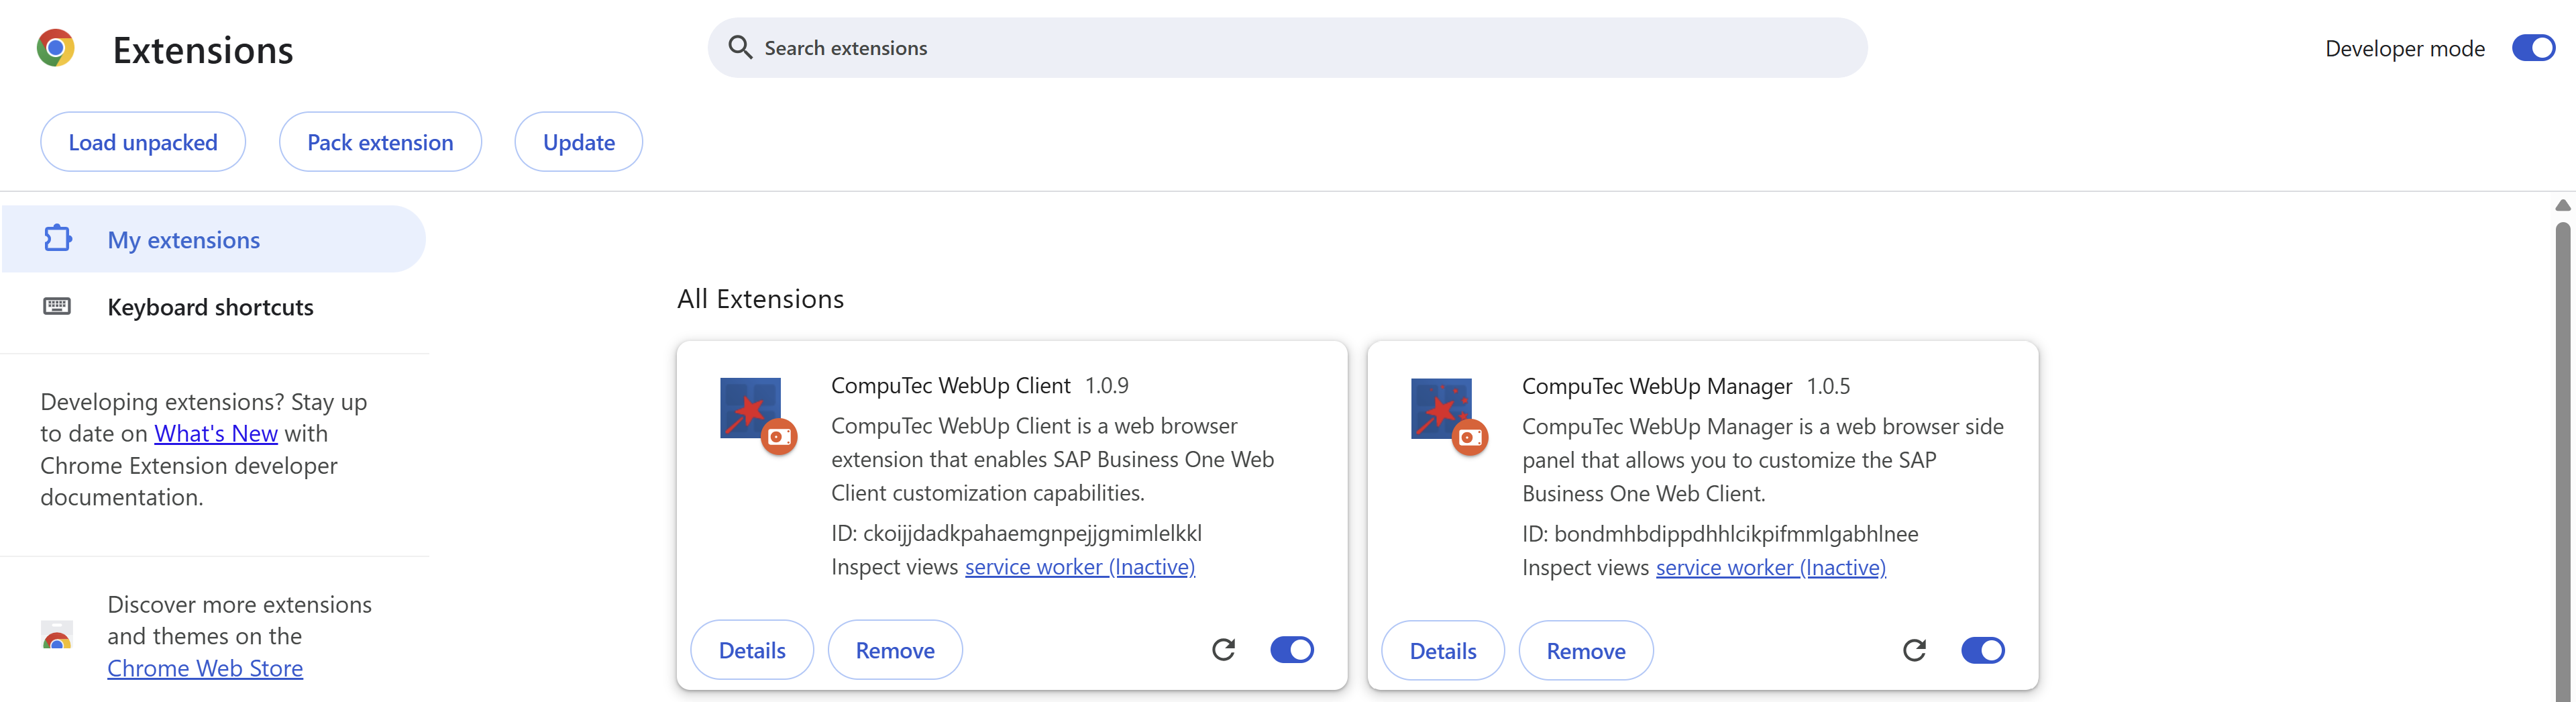Disable the CompuTec WebUp Manager extension
The image size is (2576, 702).
click(x=1983, y=649)
